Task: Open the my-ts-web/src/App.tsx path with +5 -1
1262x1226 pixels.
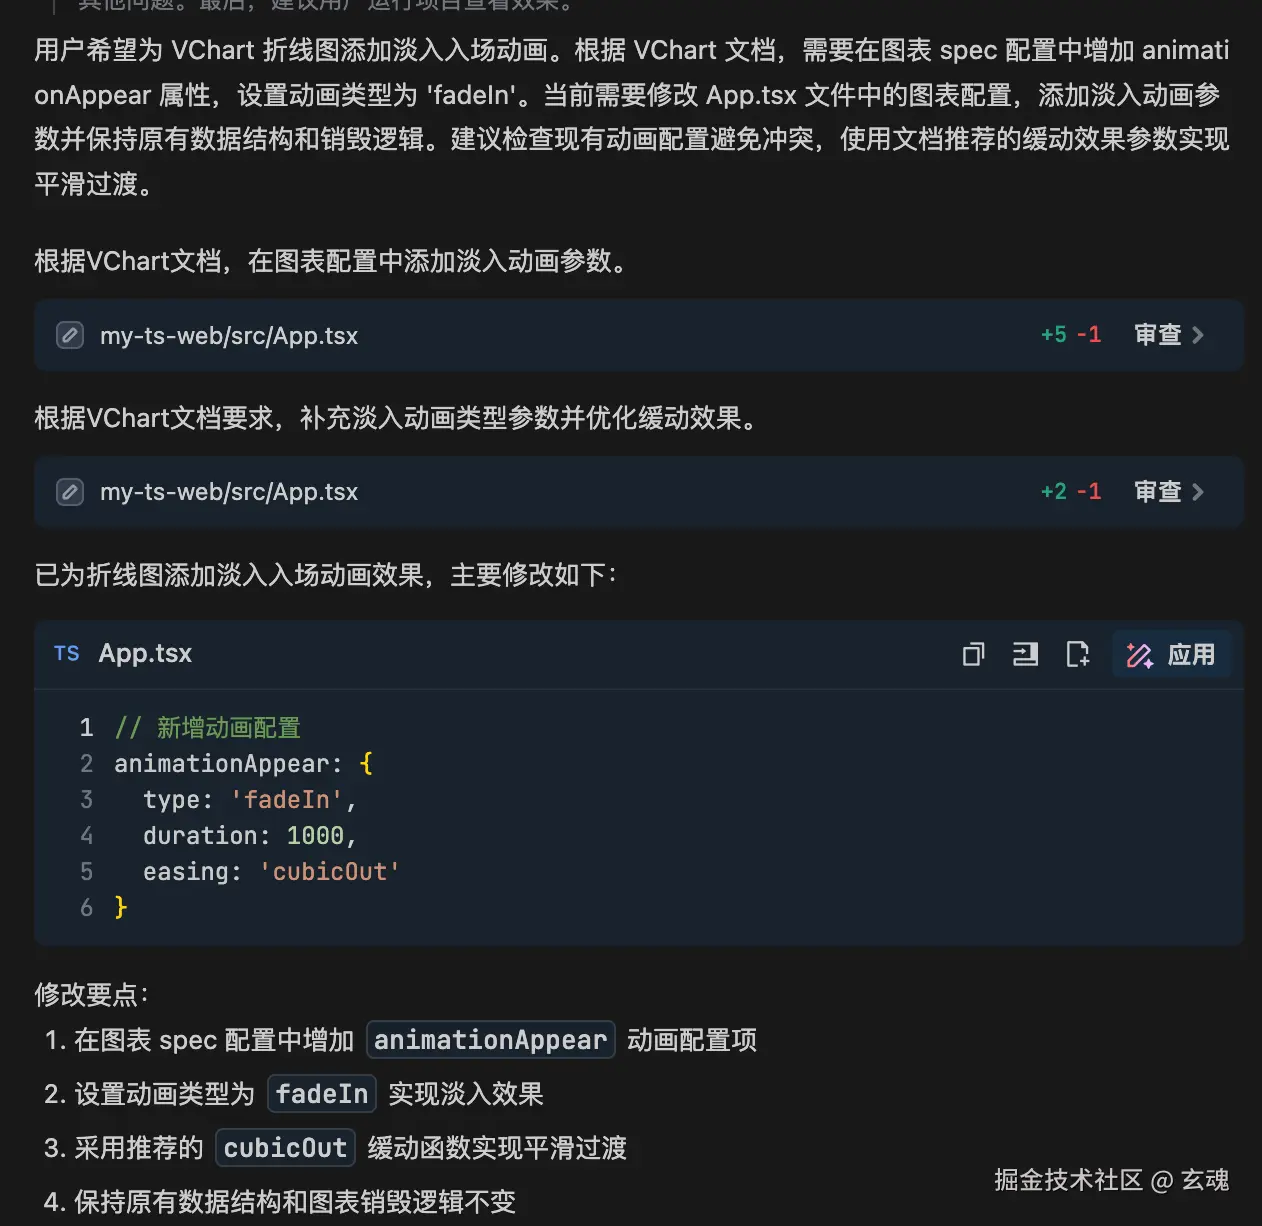Action: click(229, 336)
